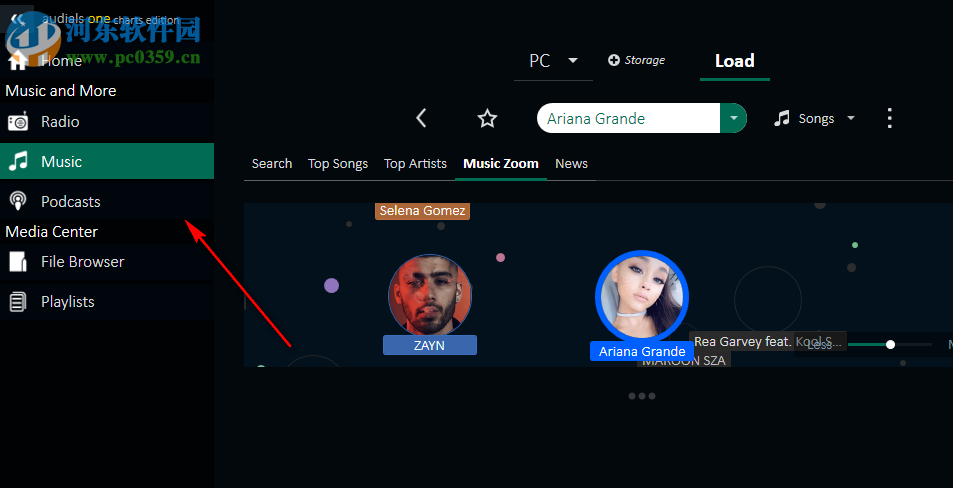Click the Less/More zoom slider handle
Screen dimensions: 953x488
(890, 345)
